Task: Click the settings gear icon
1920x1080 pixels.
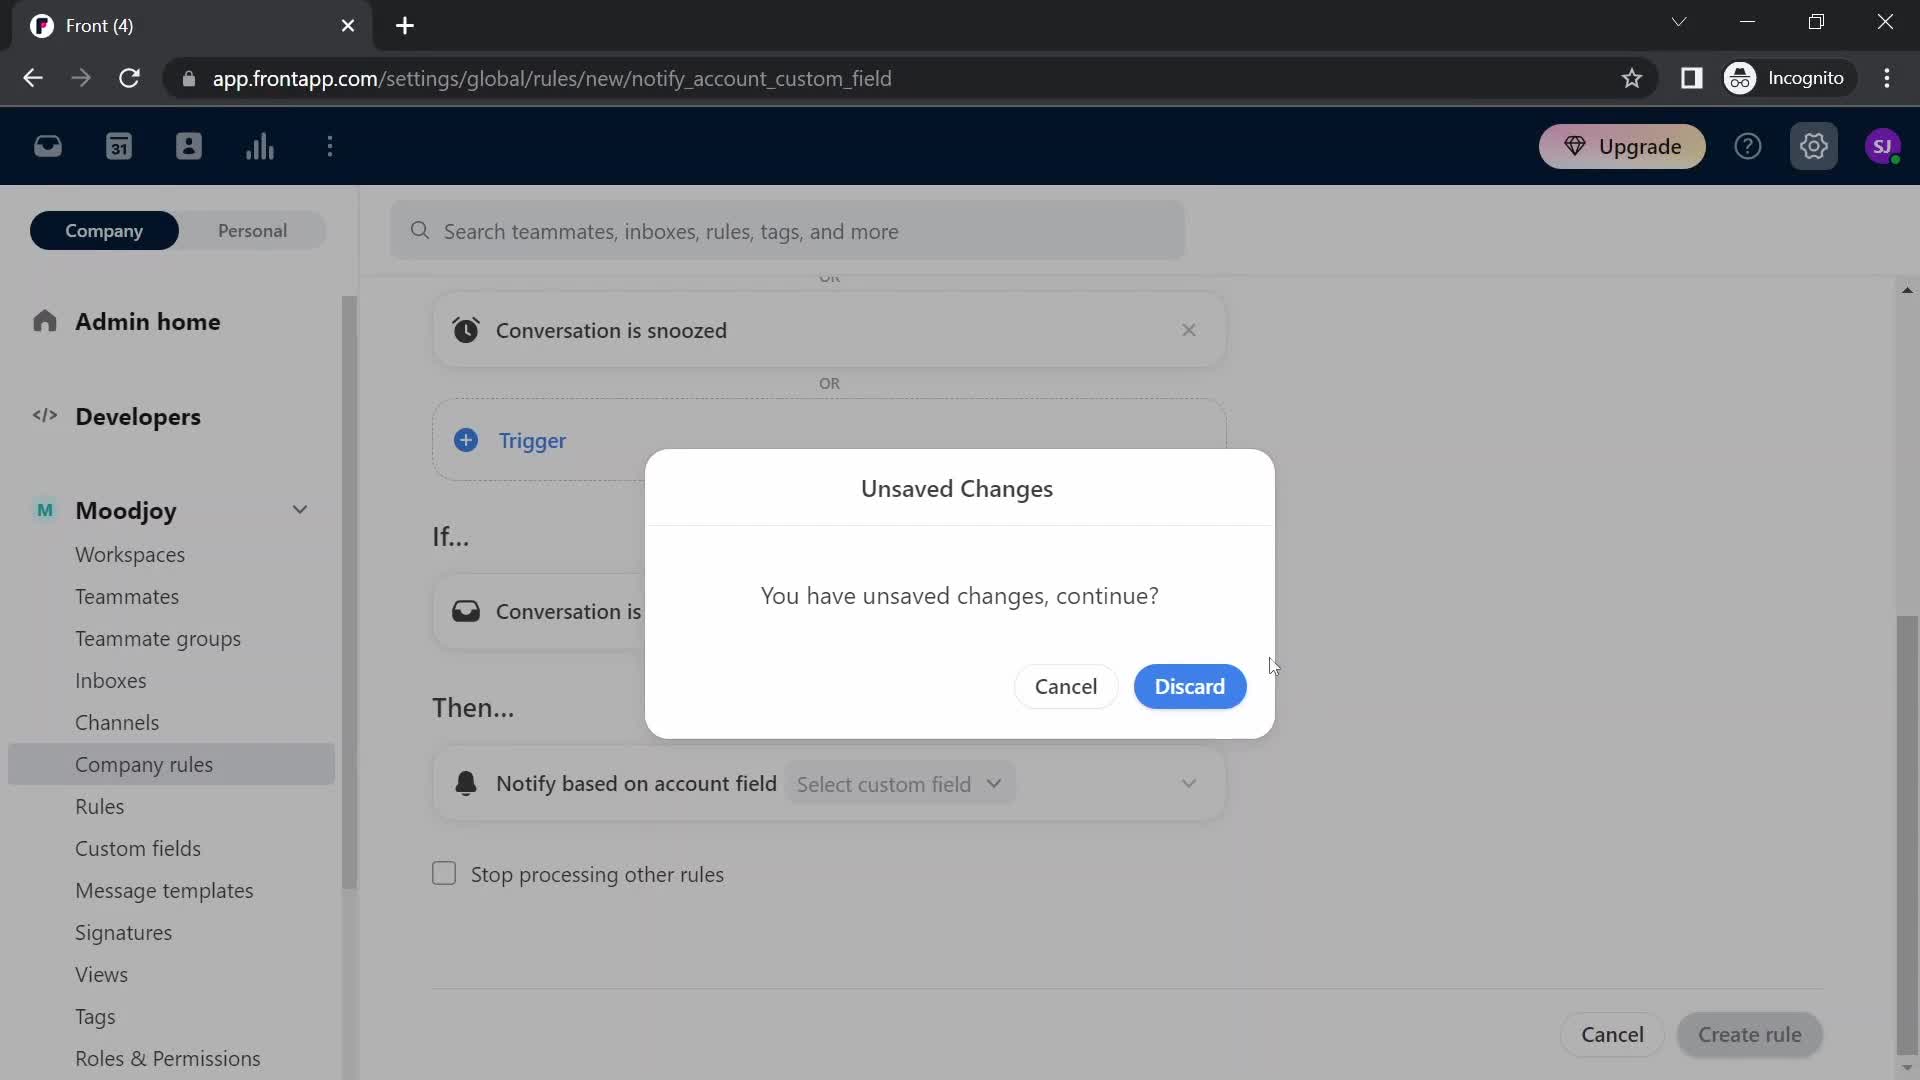Action: (1813, 145)
